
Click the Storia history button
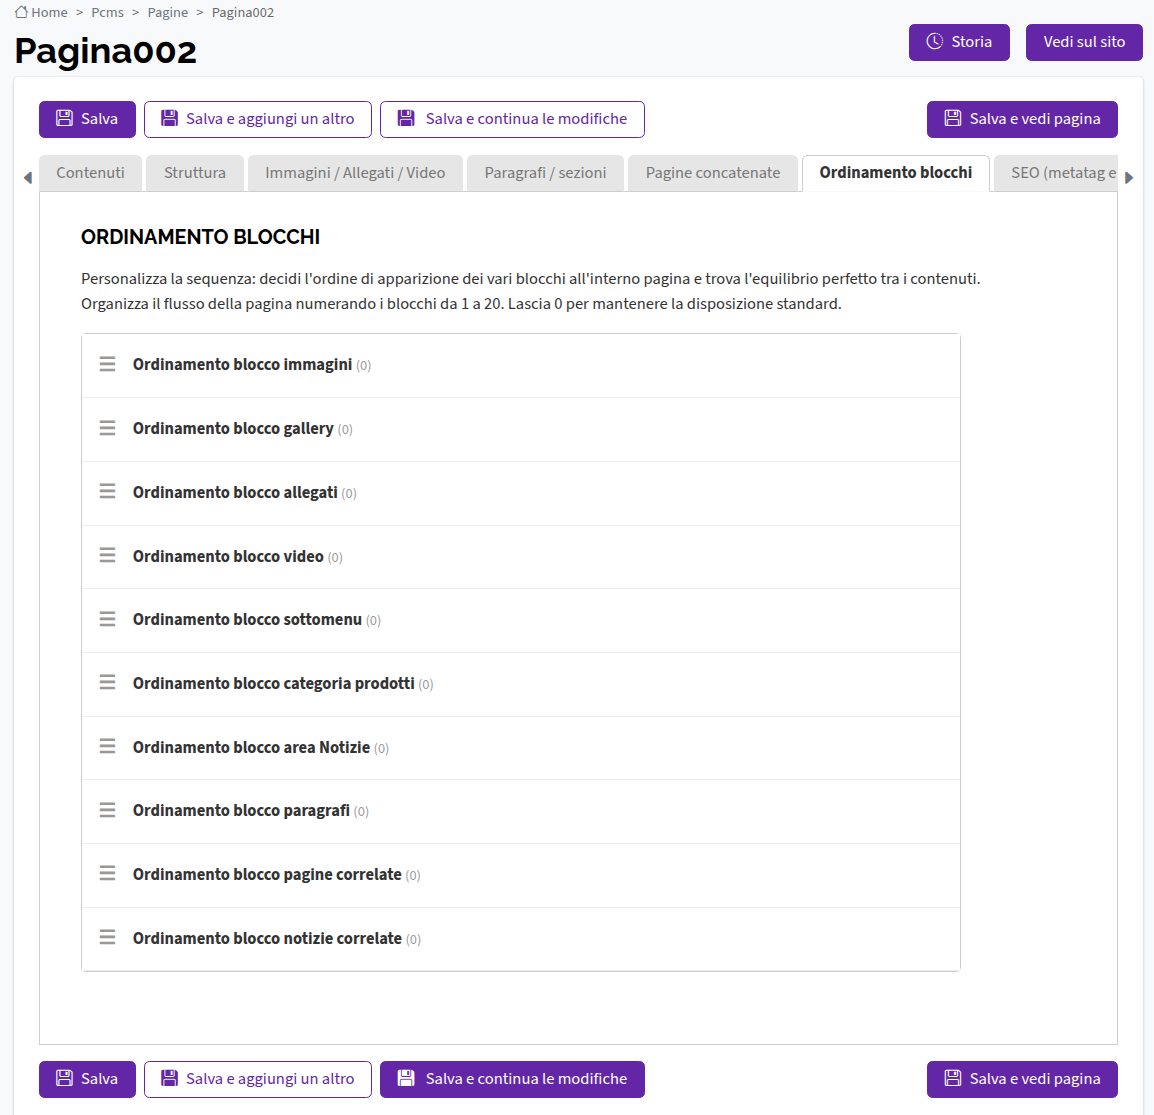point(959,42)
